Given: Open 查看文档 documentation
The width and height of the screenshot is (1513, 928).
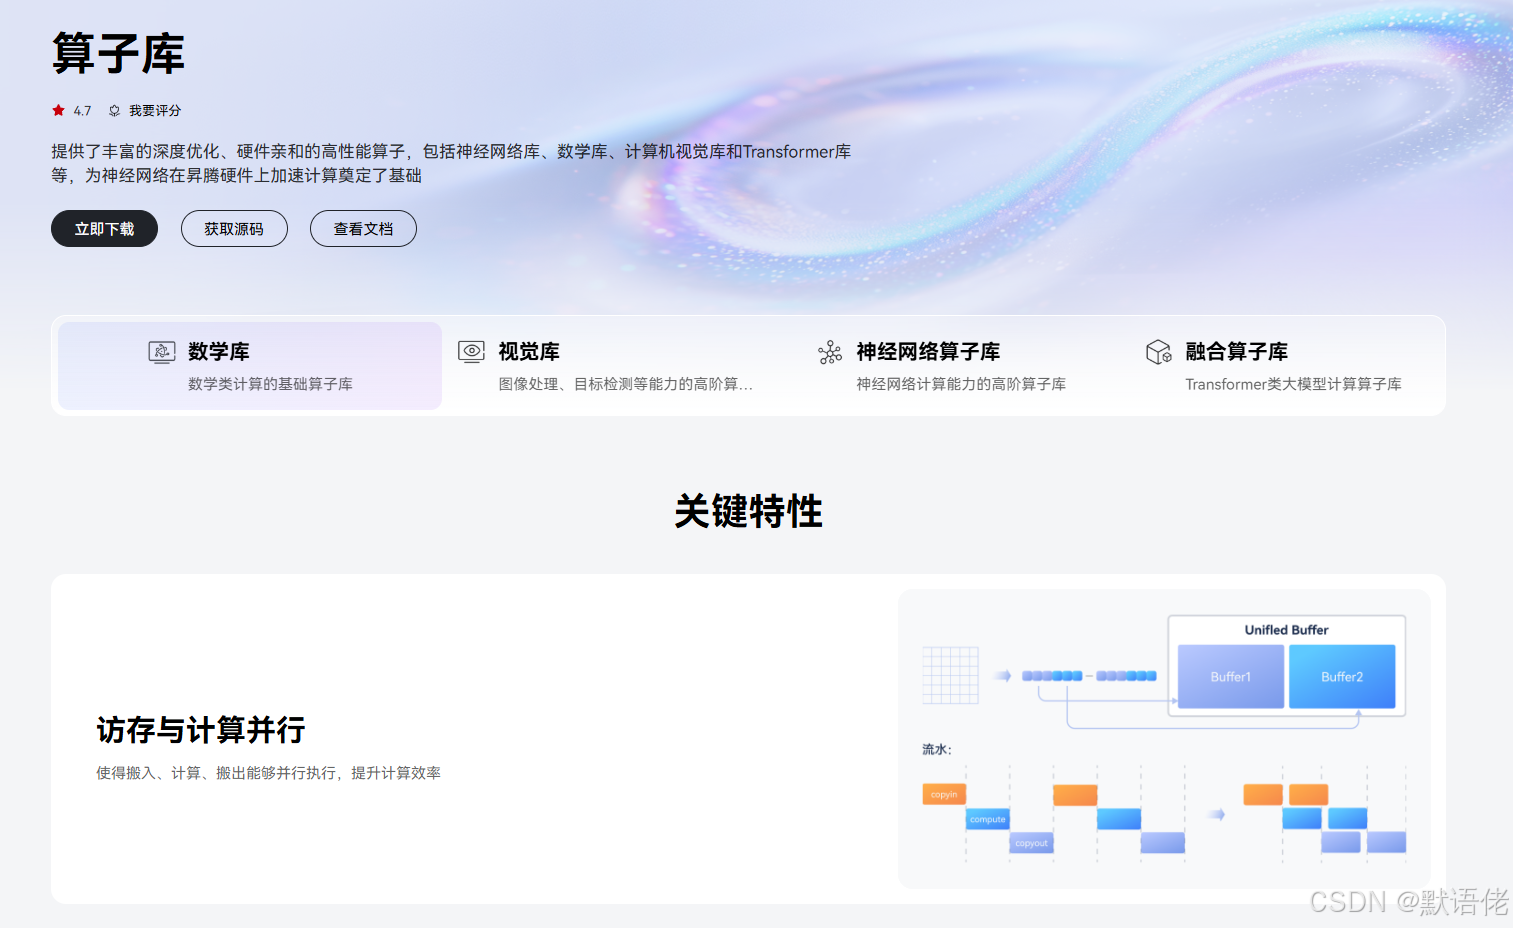Looking at the screenshot, I should coord(363,228).
